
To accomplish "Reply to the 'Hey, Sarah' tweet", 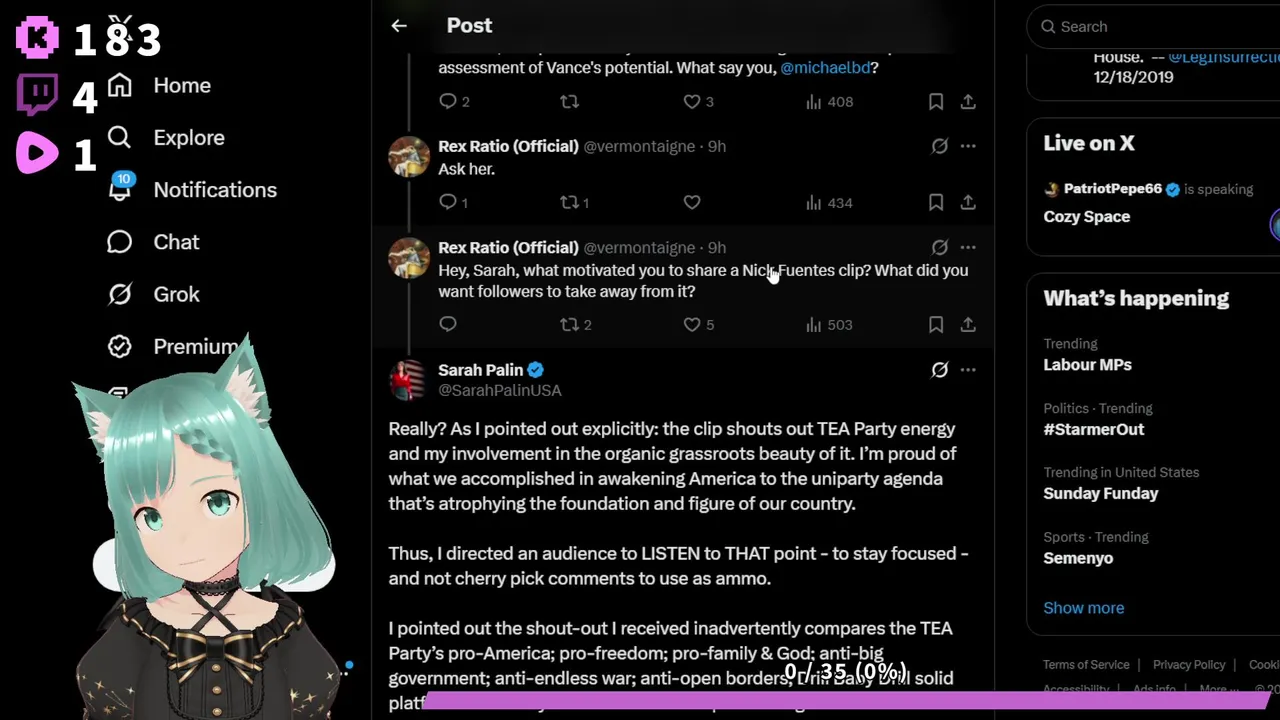I will 448,325.
